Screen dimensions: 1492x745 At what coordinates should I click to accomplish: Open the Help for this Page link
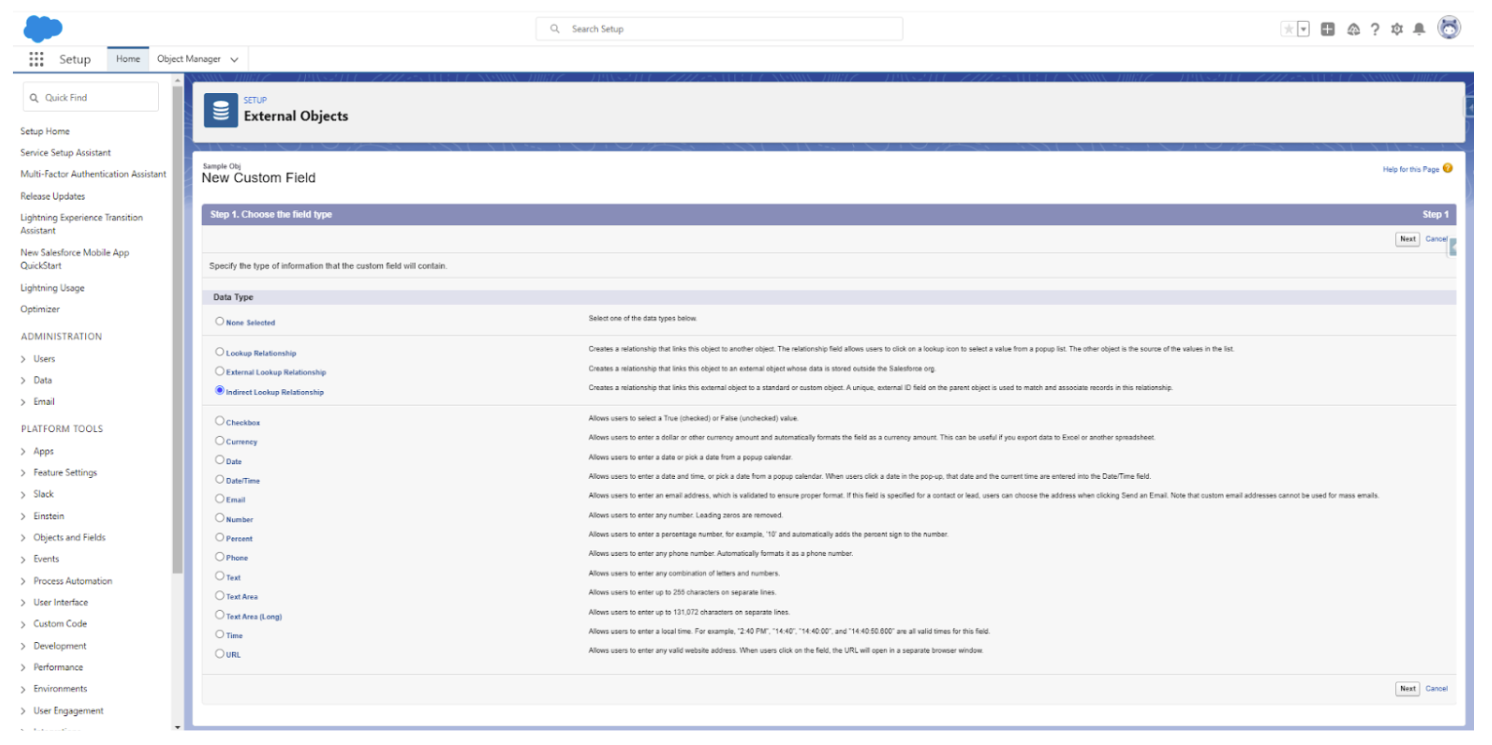click(1410, 169)
